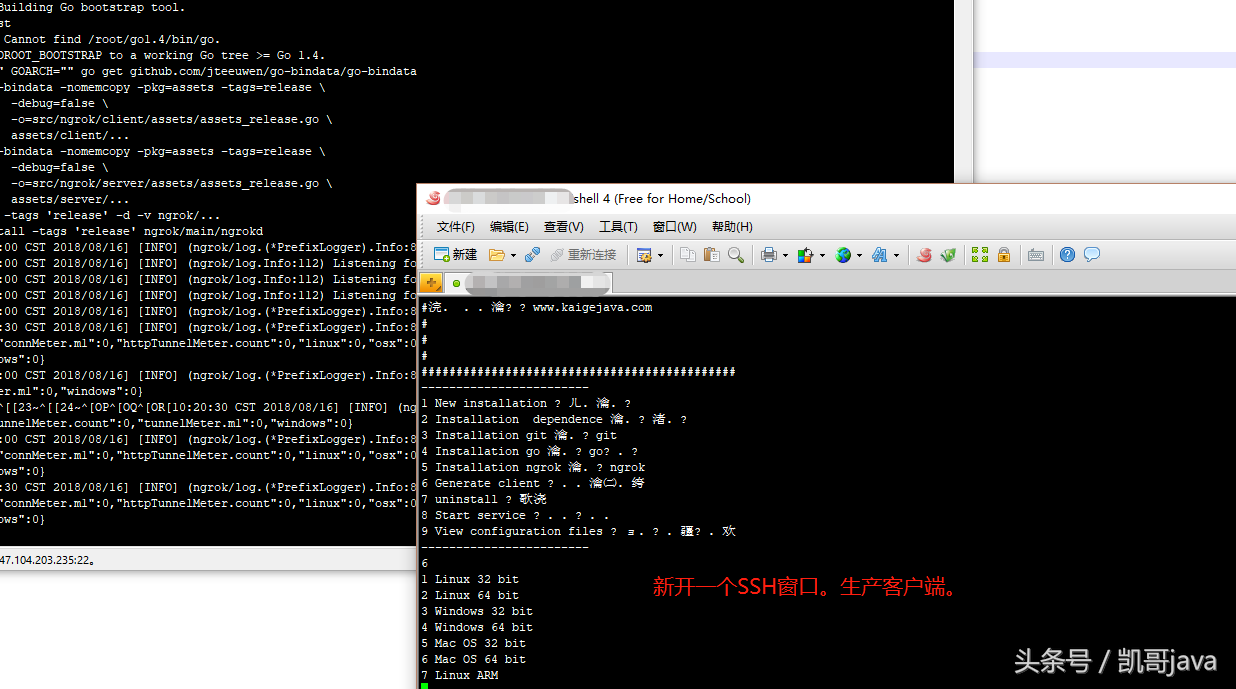Click the '1 New installation' menu line
The width and height of the screenshot is (1236, 689).
[x=526, y=404]
